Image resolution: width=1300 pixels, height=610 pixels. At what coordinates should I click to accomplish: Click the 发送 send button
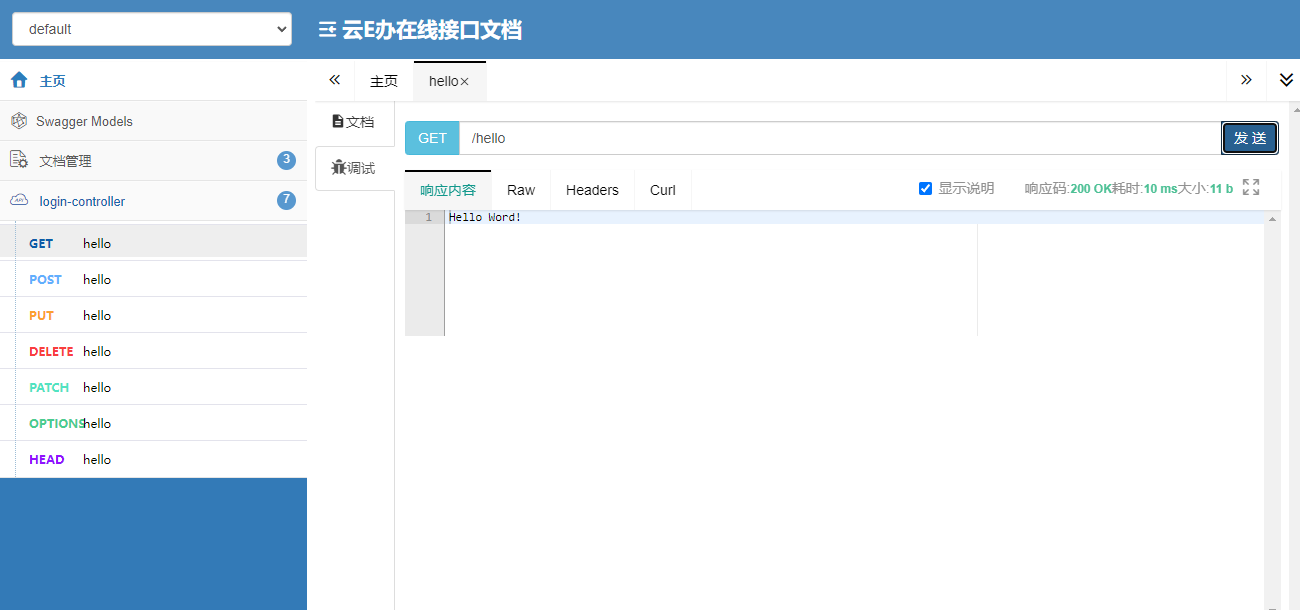click(1249, 138)
